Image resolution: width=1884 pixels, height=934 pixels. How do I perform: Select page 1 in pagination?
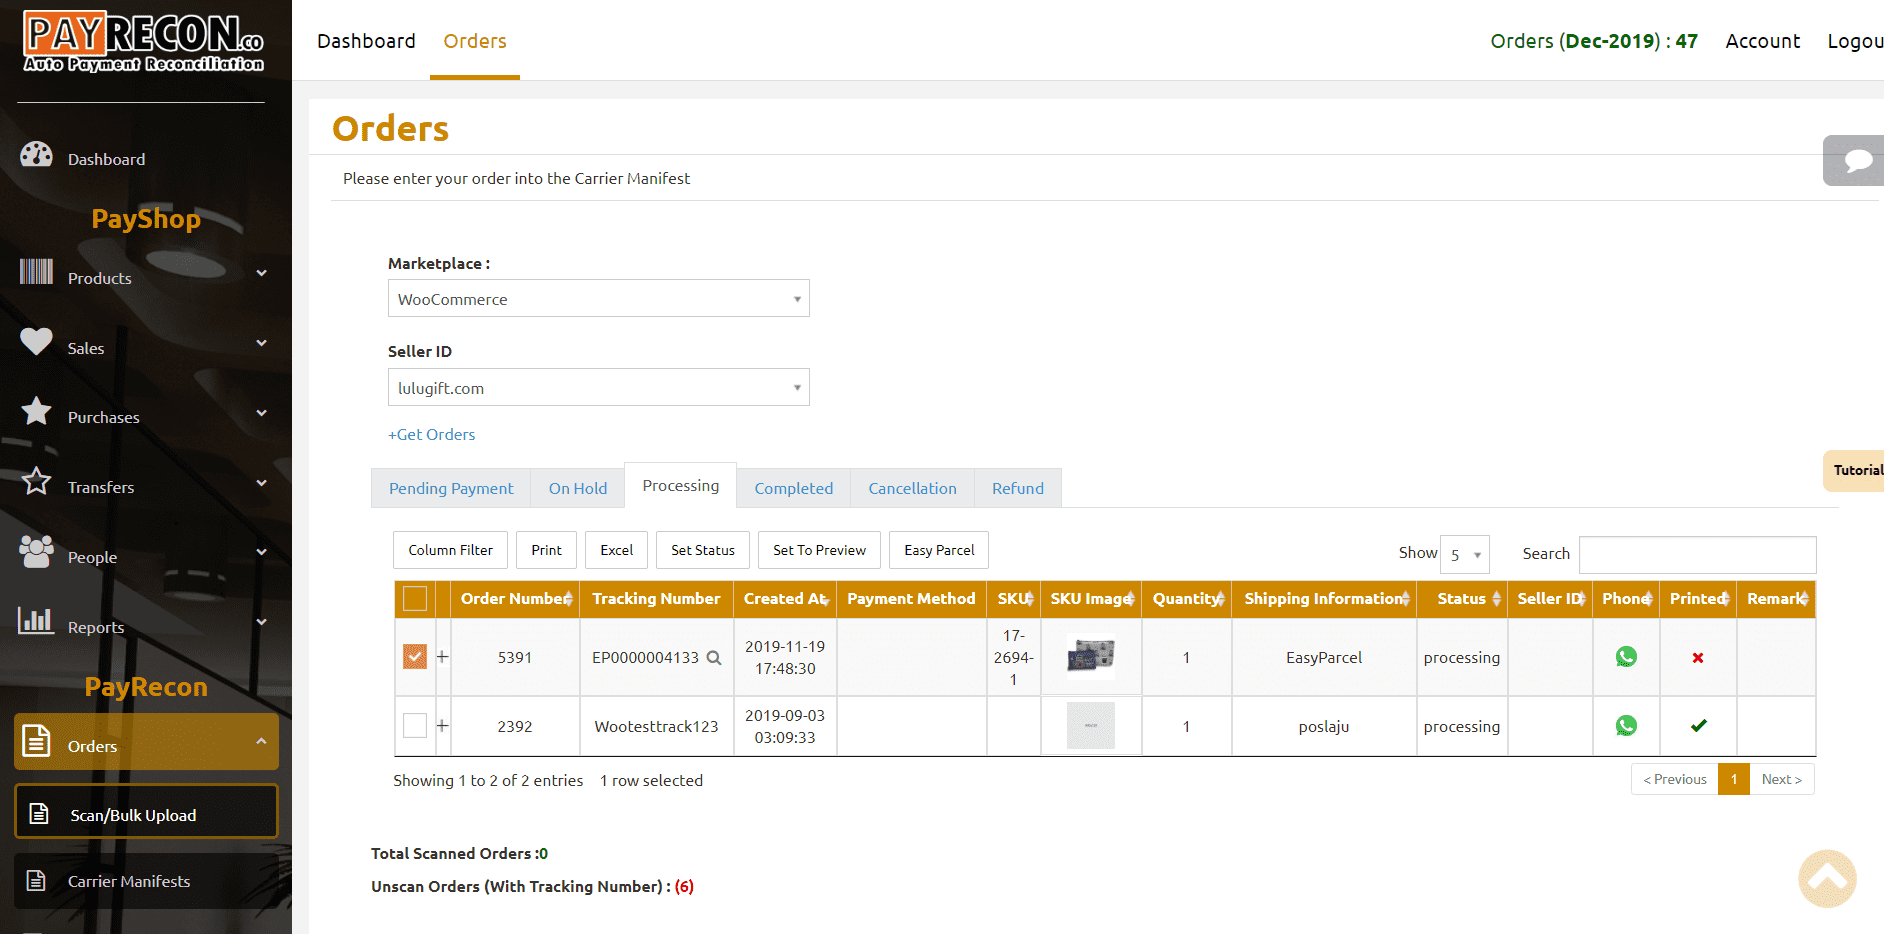coord(1734,779)
